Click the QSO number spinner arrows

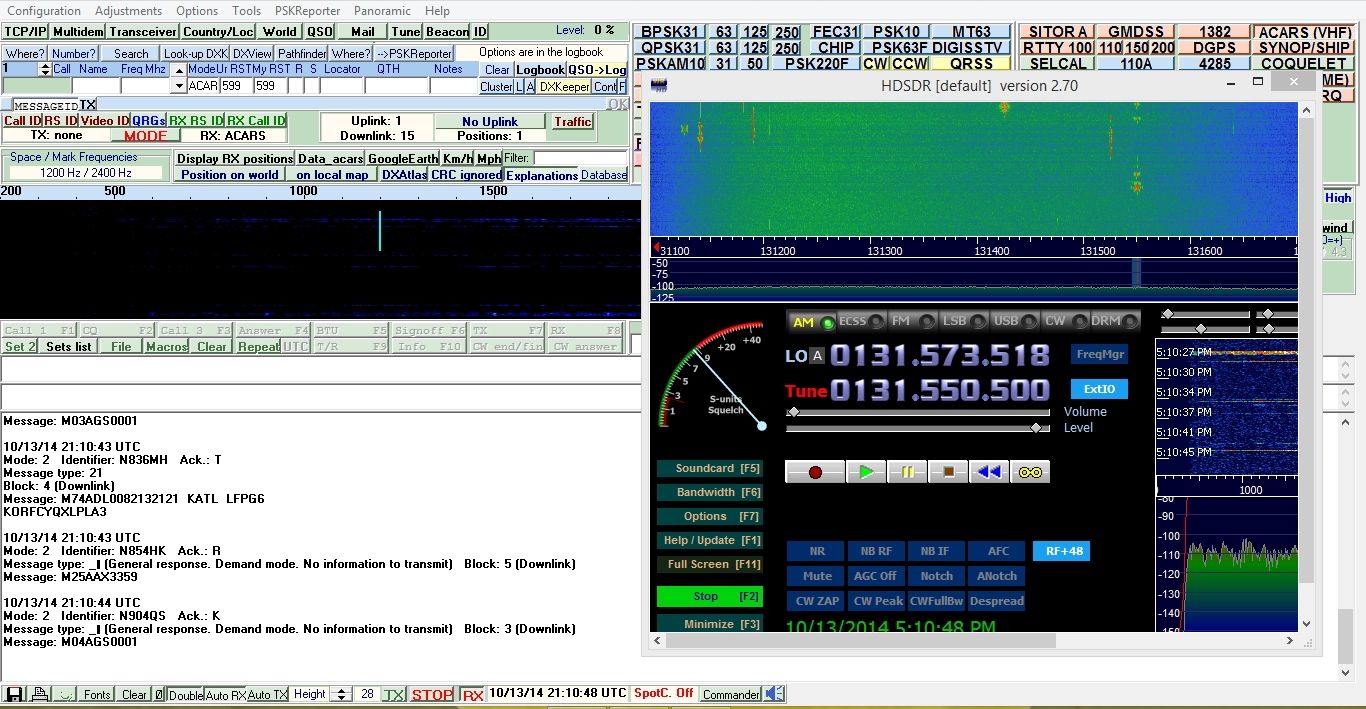45,69
